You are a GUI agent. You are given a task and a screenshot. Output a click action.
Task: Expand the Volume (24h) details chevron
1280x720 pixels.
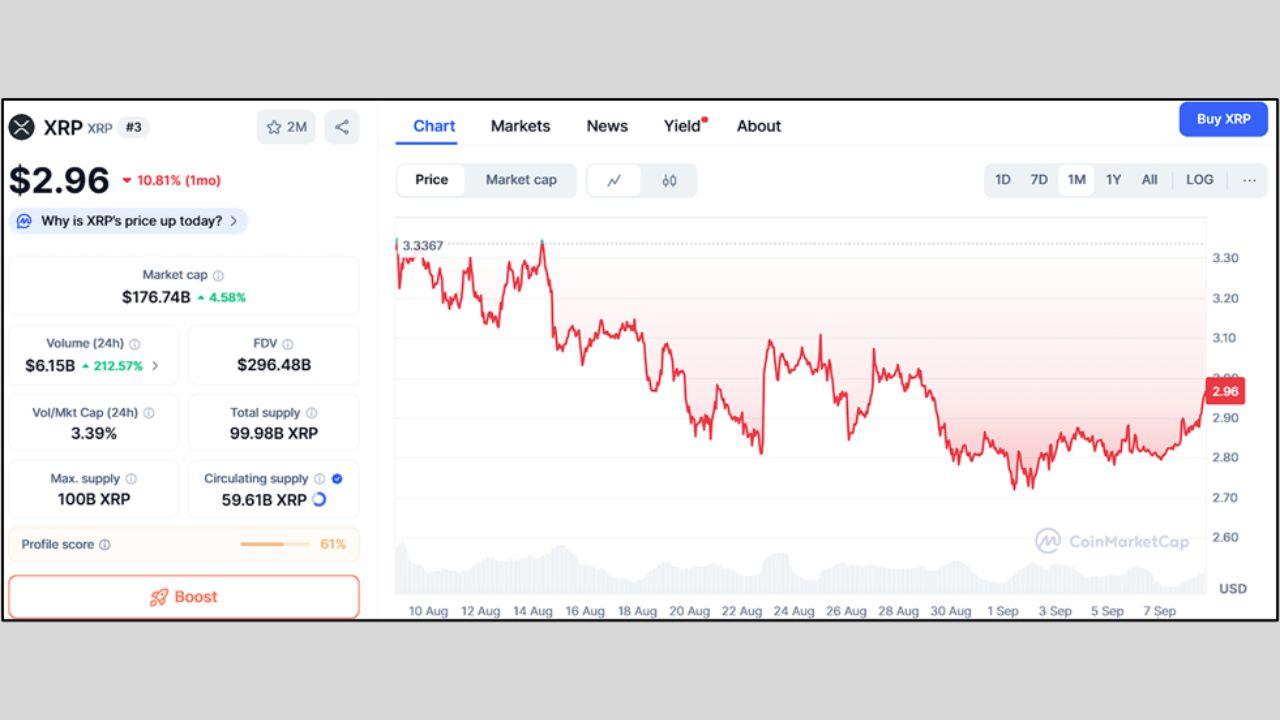point(155,365)
